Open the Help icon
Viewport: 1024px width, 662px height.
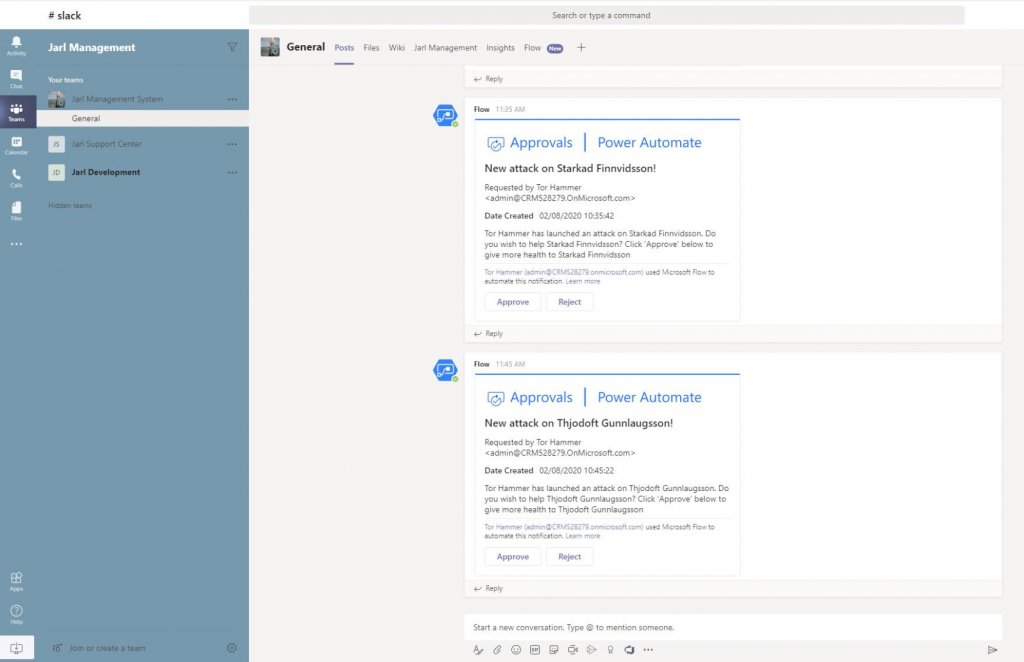(x=16, y=614)
